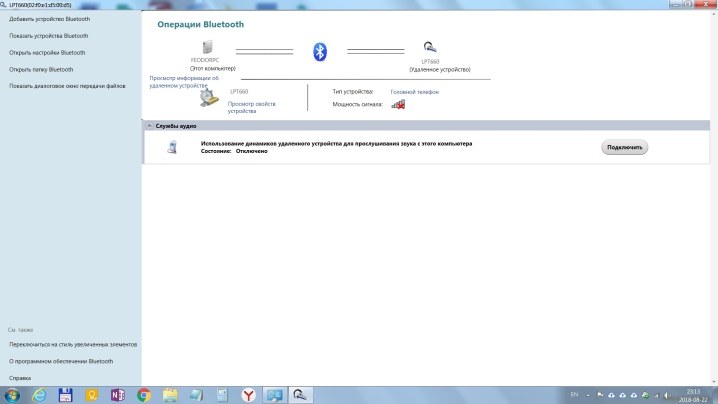Click the (Этот компьютер) caption
Viewport: 718px width, 404px height.
[x=213, y=69]
